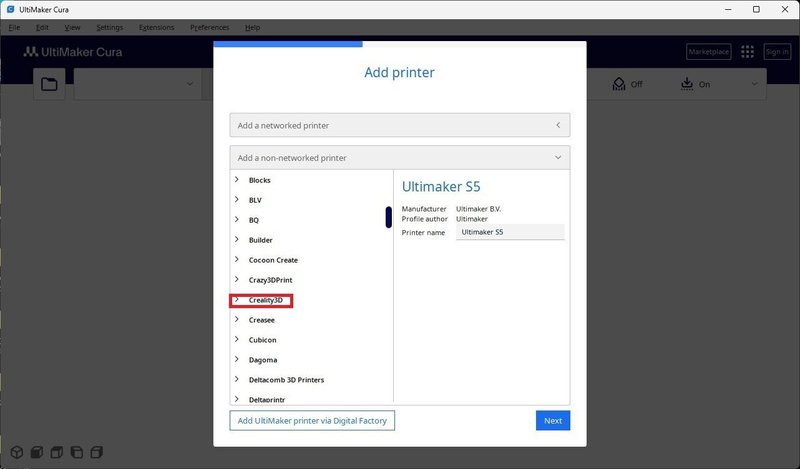The width and height of the screenshot is (800, 469).
Task: Expand the Cocoon Create group
Action: point(237,259)
